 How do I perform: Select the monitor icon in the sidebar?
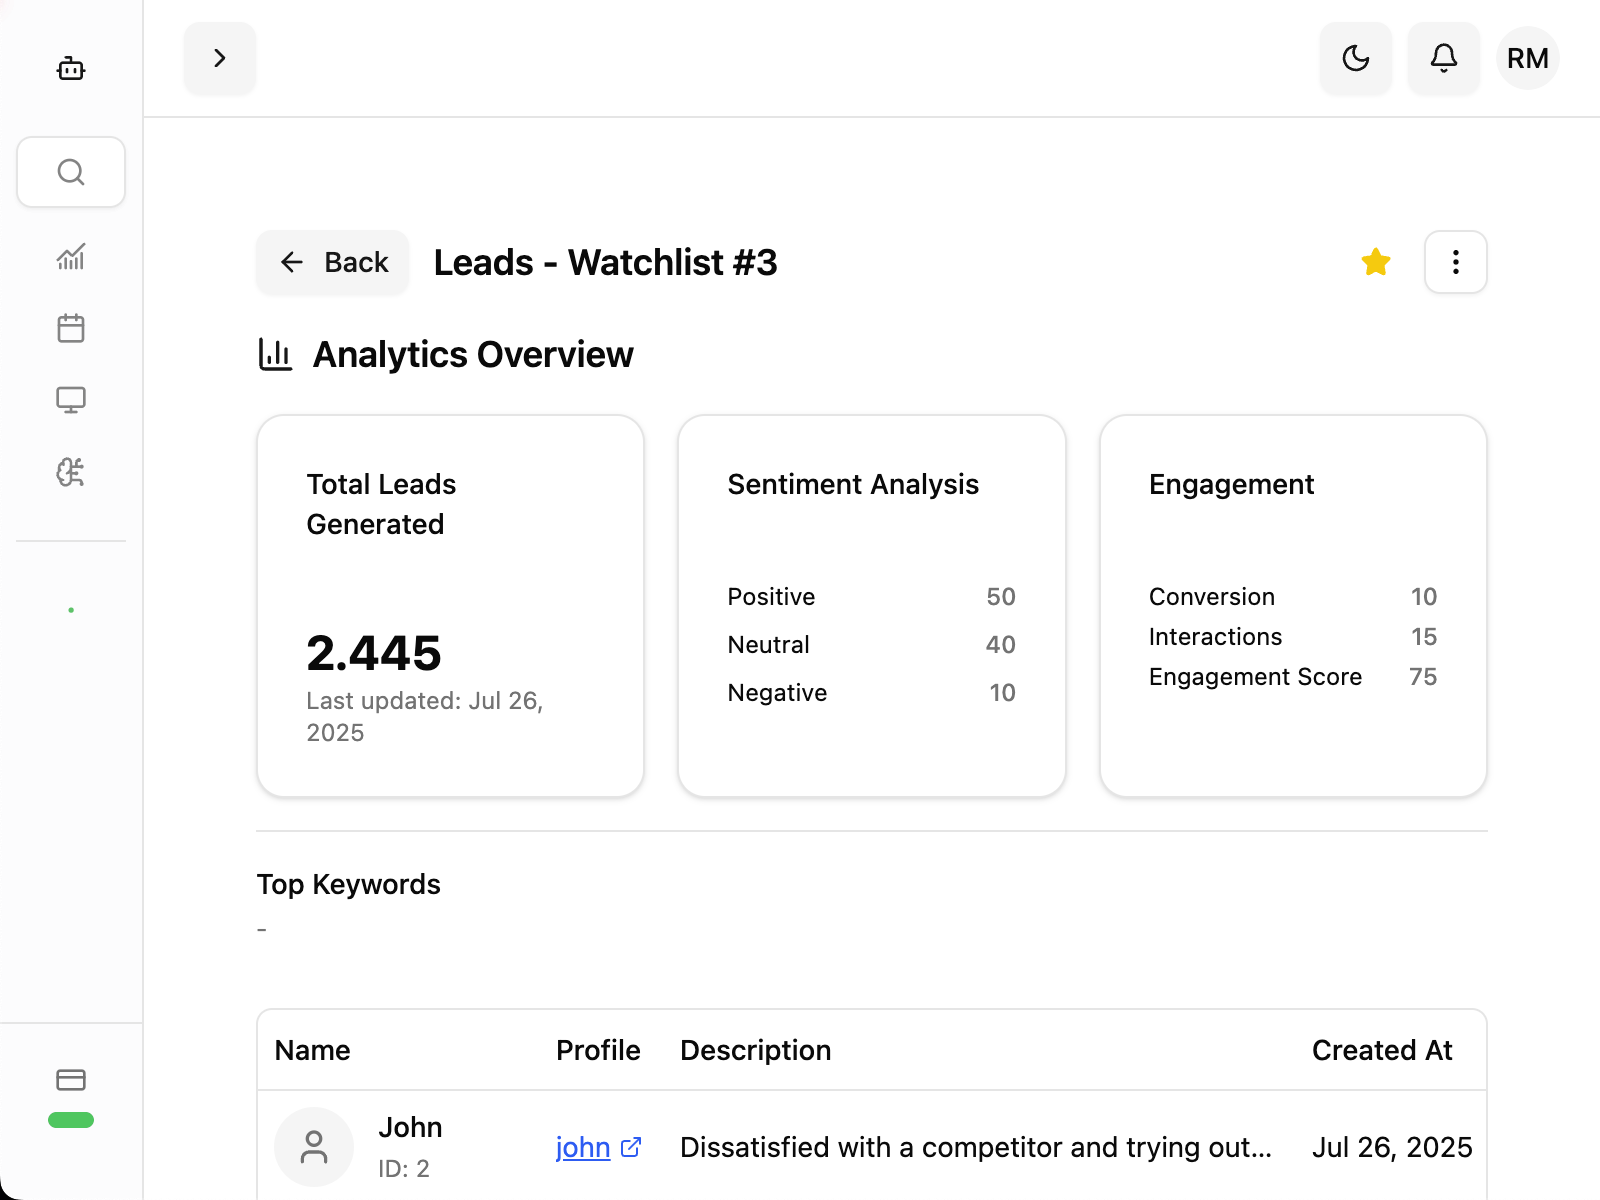[71, 399]
